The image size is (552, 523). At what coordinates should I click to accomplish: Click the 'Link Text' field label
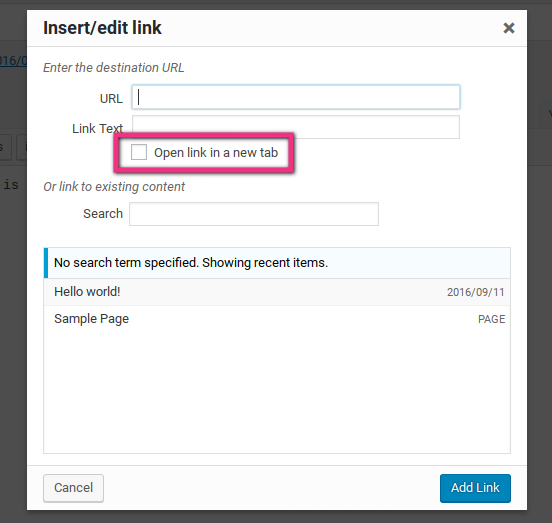click(x=98, y=128)
